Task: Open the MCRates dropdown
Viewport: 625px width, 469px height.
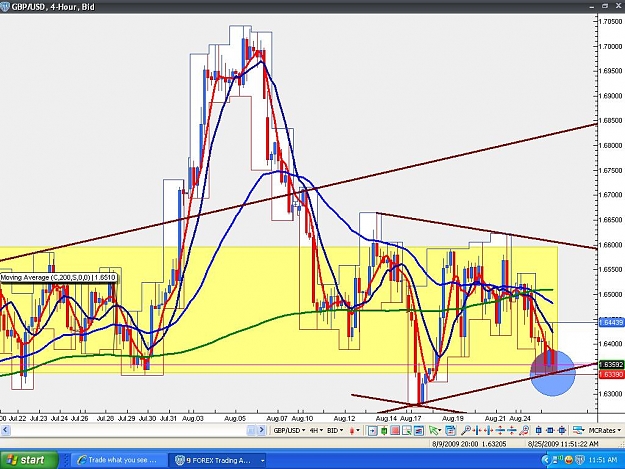Action: pyautogui.click(x=604, y=430)
